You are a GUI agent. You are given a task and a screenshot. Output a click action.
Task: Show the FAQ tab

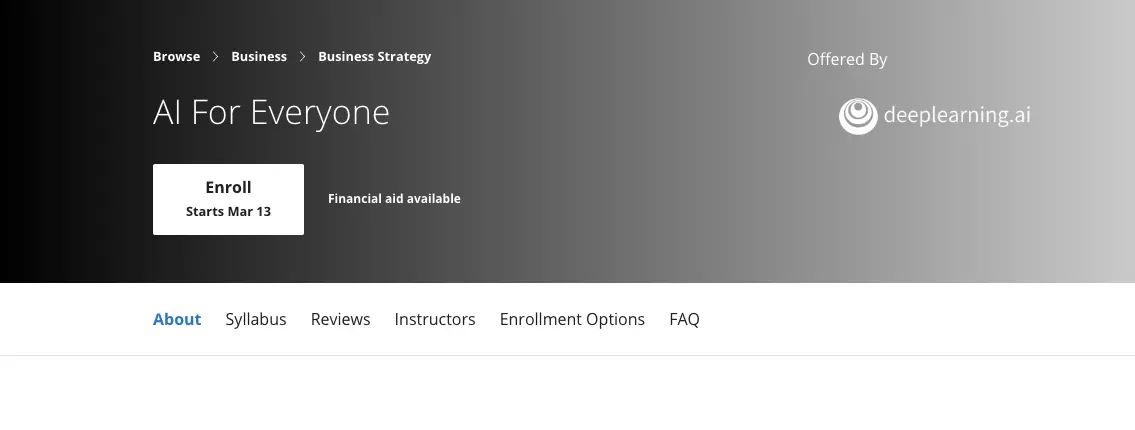pos(684,319)
